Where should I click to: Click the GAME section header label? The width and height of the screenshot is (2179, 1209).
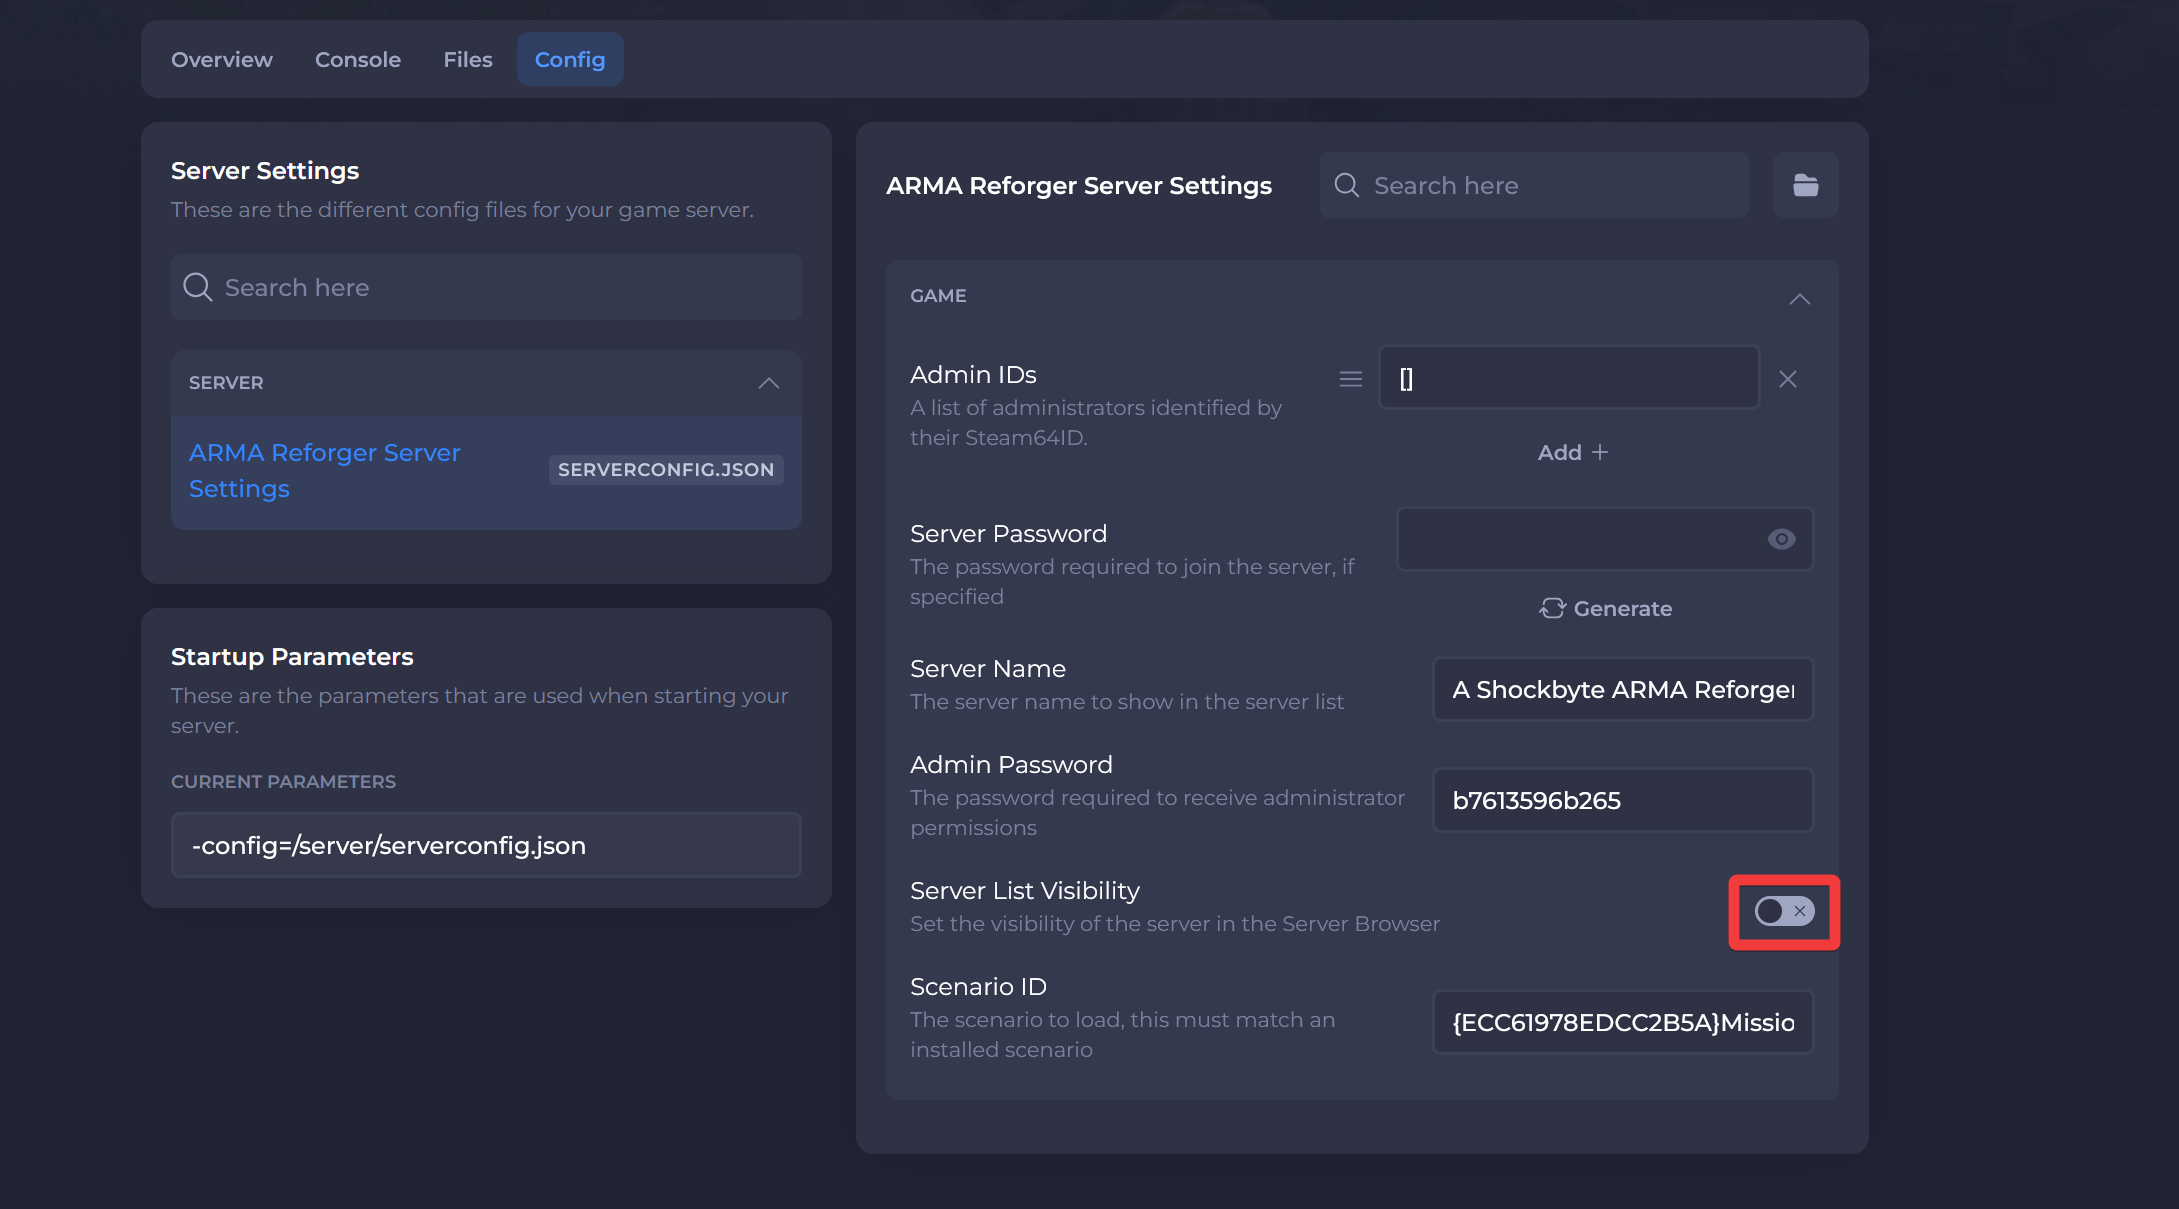(938, 295)
